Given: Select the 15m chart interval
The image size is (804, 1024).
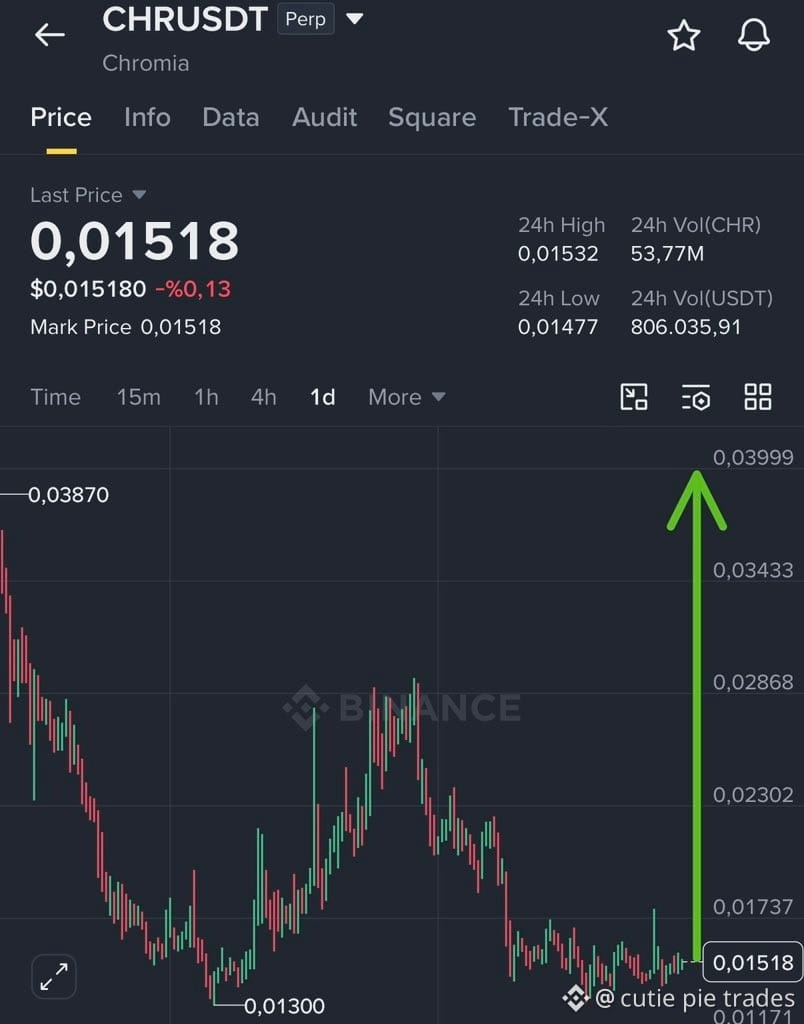Looking at the screenshot, I should (x=138, y=396).
